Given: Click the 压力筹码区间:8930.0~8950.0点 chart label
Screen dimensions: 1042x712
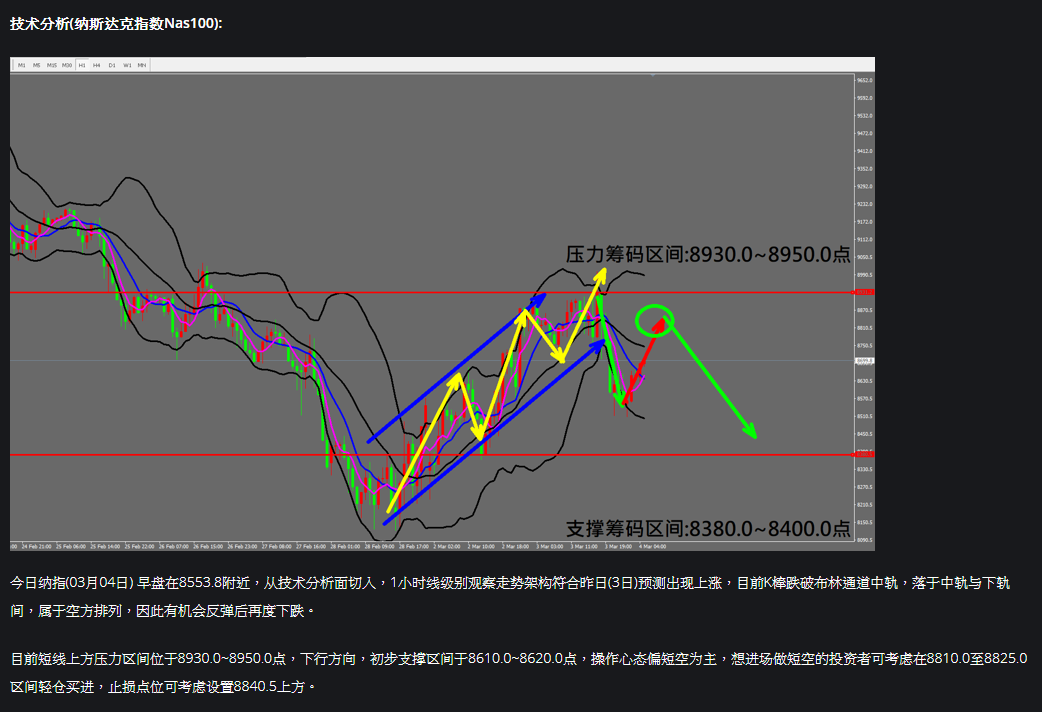Looking at the screenshot, I should point(708,254).
